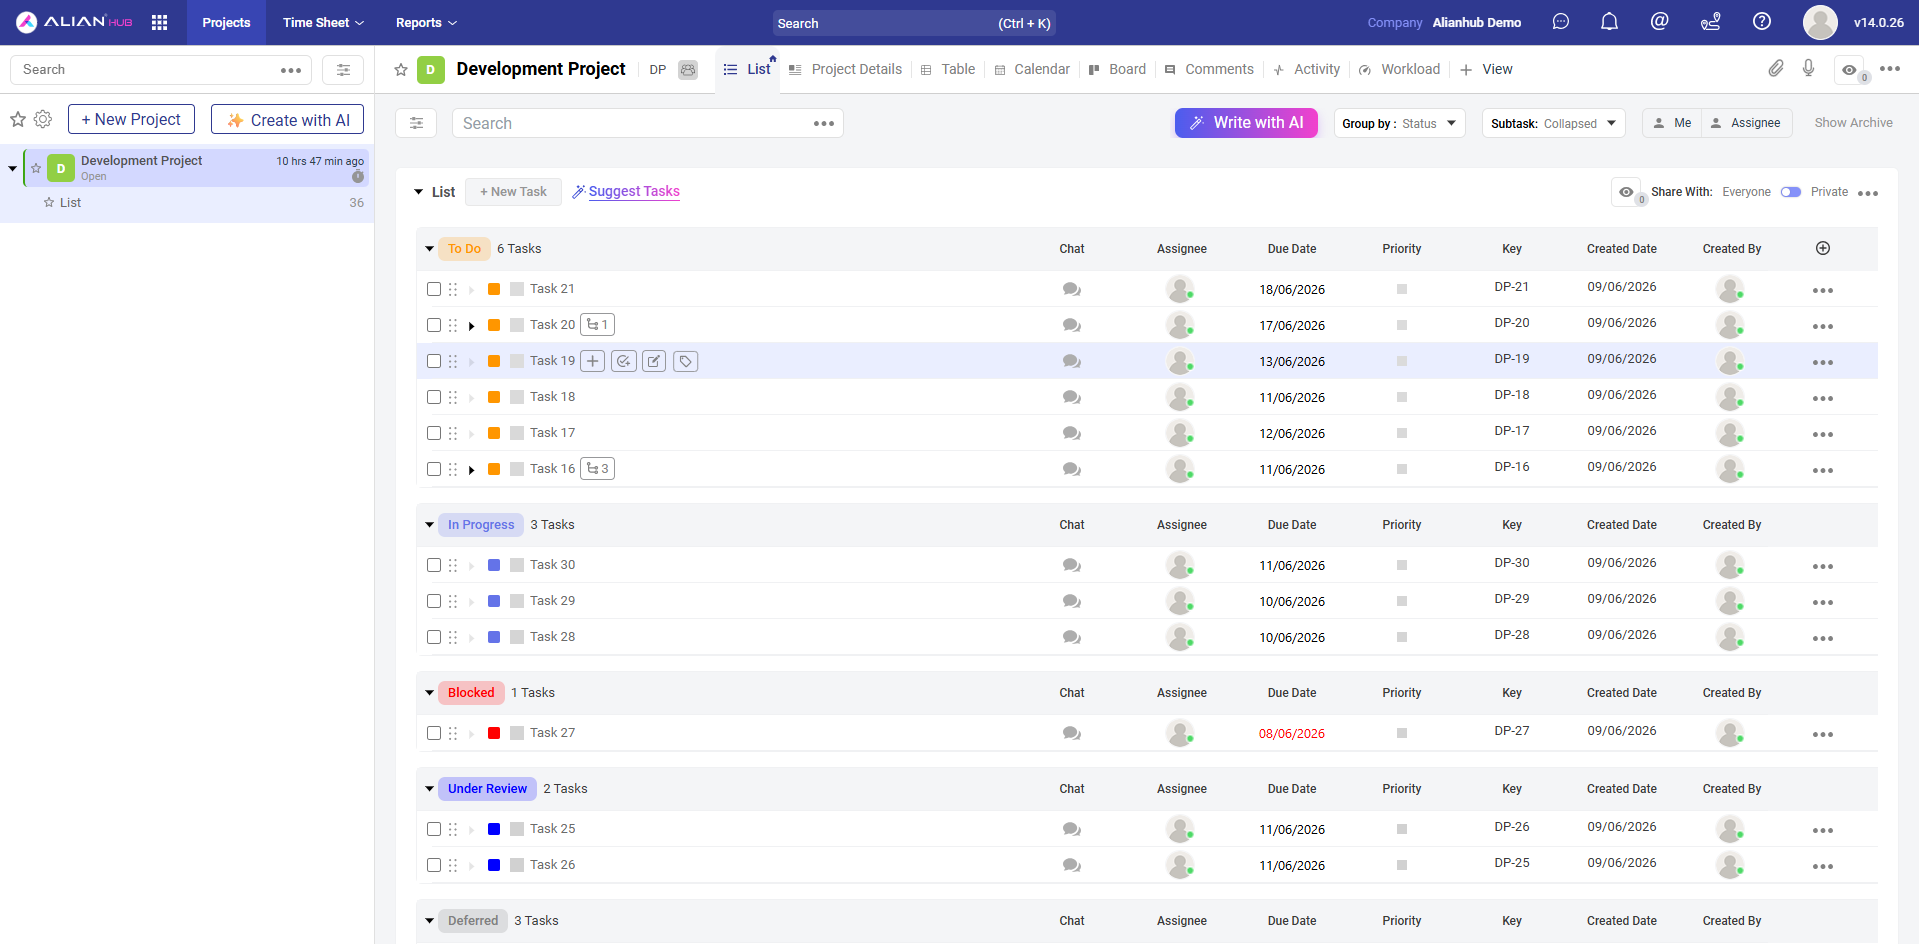Select the Task 17 checkbox
The height and width of the screenshot is (944, 1919).
(434, 433)
